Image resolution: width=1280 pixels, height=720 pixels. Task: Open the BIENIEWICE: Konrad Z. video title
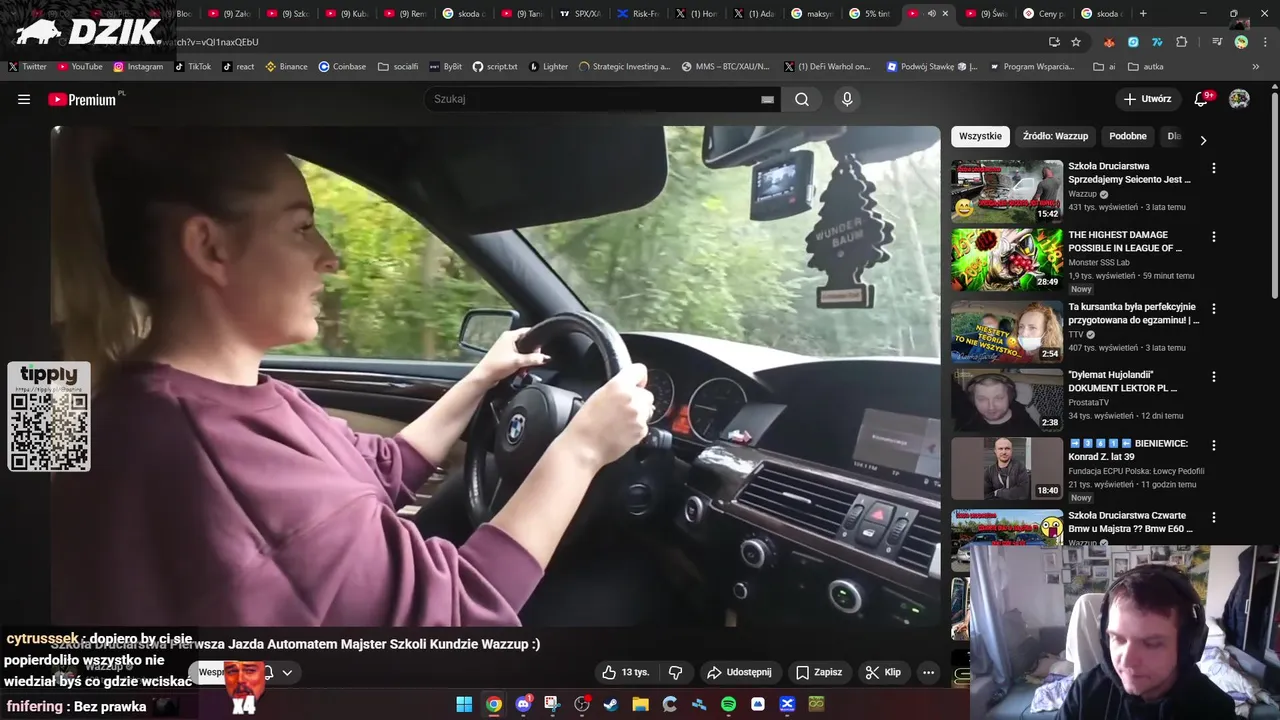pos(1128,450)
